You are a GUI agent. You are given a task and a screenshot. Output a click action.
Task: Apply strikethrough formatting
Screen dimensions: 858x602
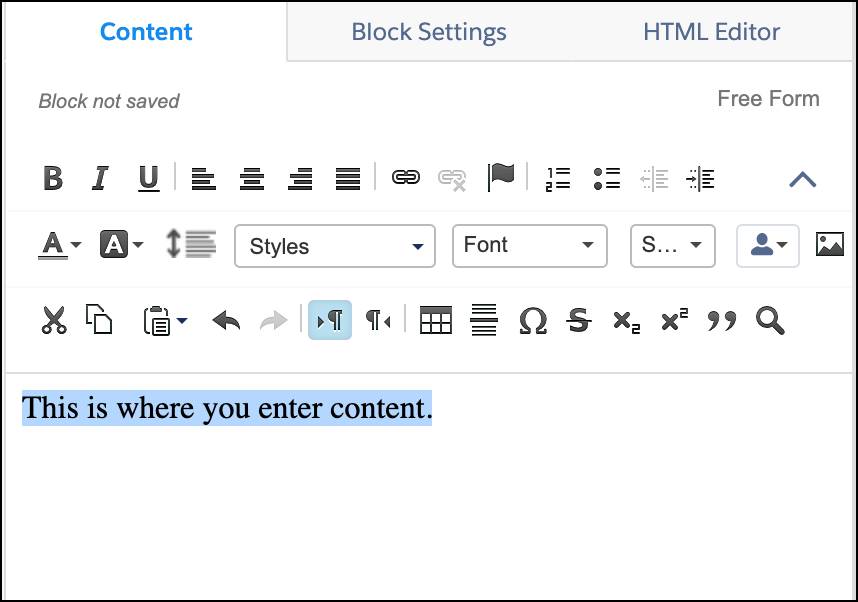click(x=579, y=321)
